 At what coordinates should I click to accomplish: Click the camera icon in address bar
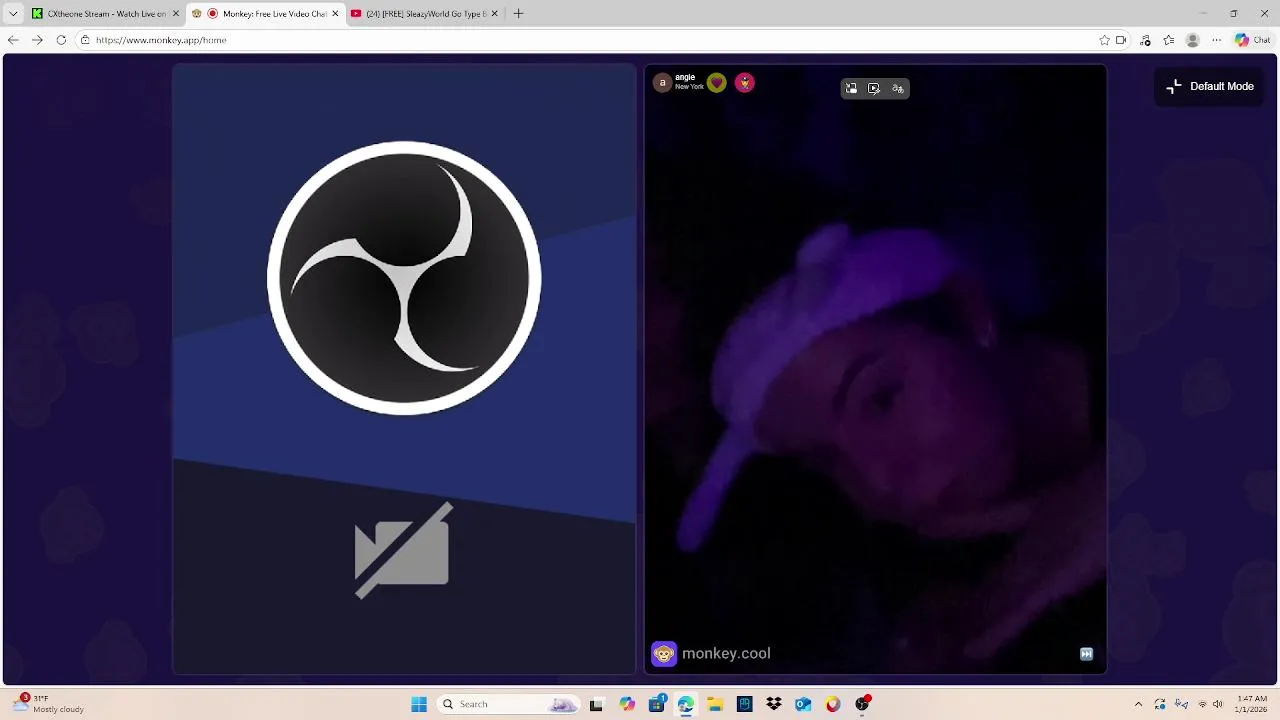click(1121, 40)
